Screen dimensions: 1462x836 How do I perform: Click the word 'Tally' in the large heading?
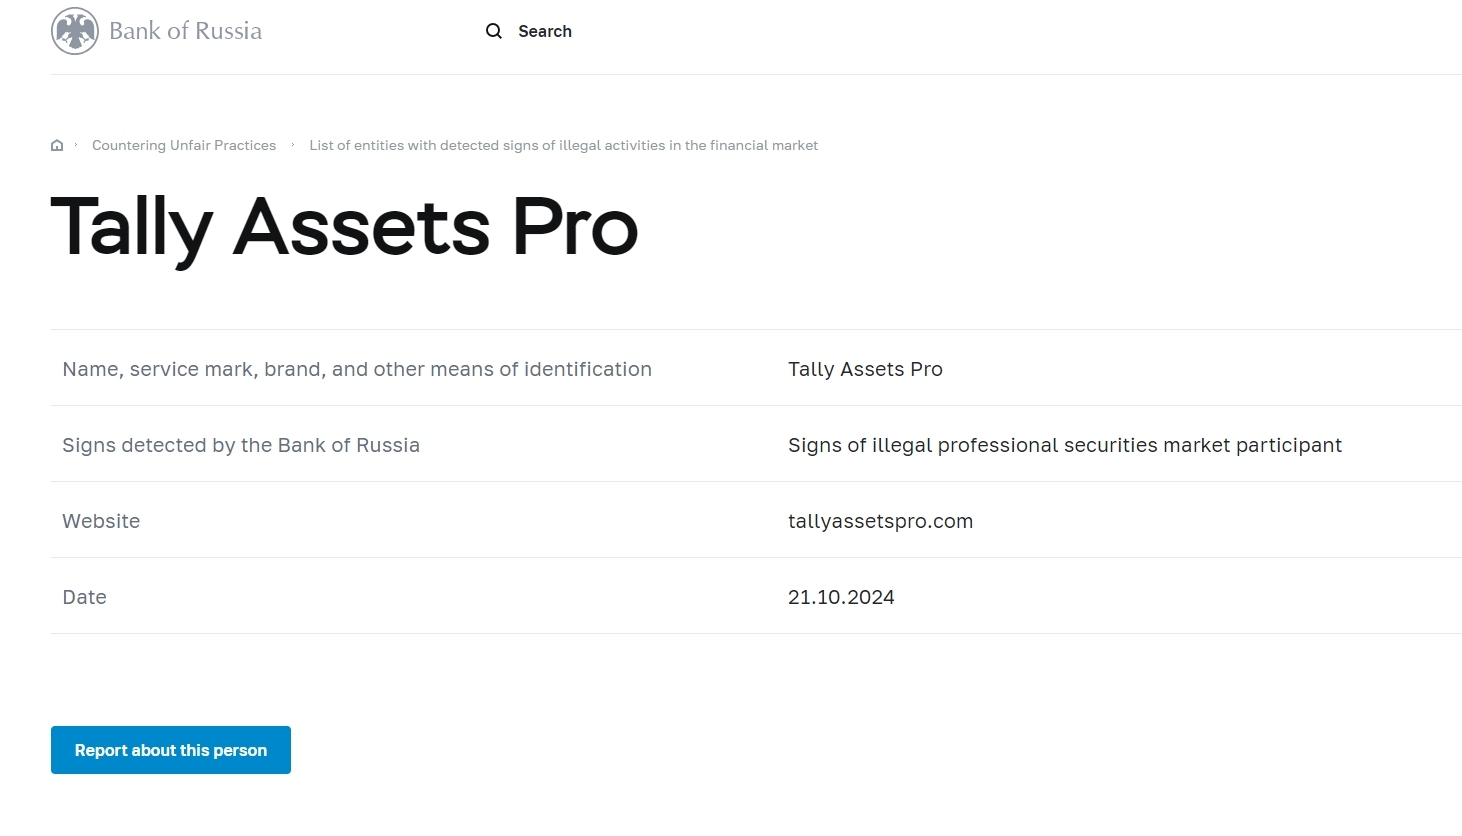pyautogui.click(x=132, y=228)
